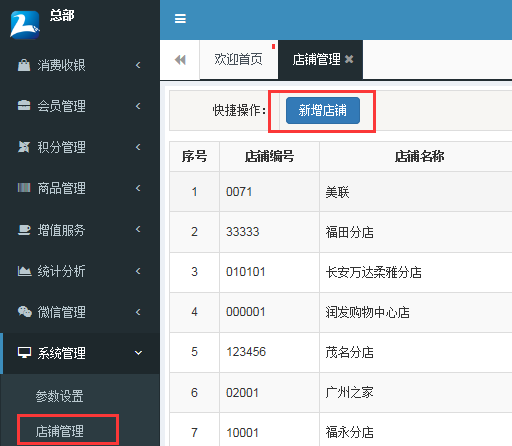This screenshot has width=512, height=446.
Task: Click the 新增店铺 button
Action: tap(323, 110)
